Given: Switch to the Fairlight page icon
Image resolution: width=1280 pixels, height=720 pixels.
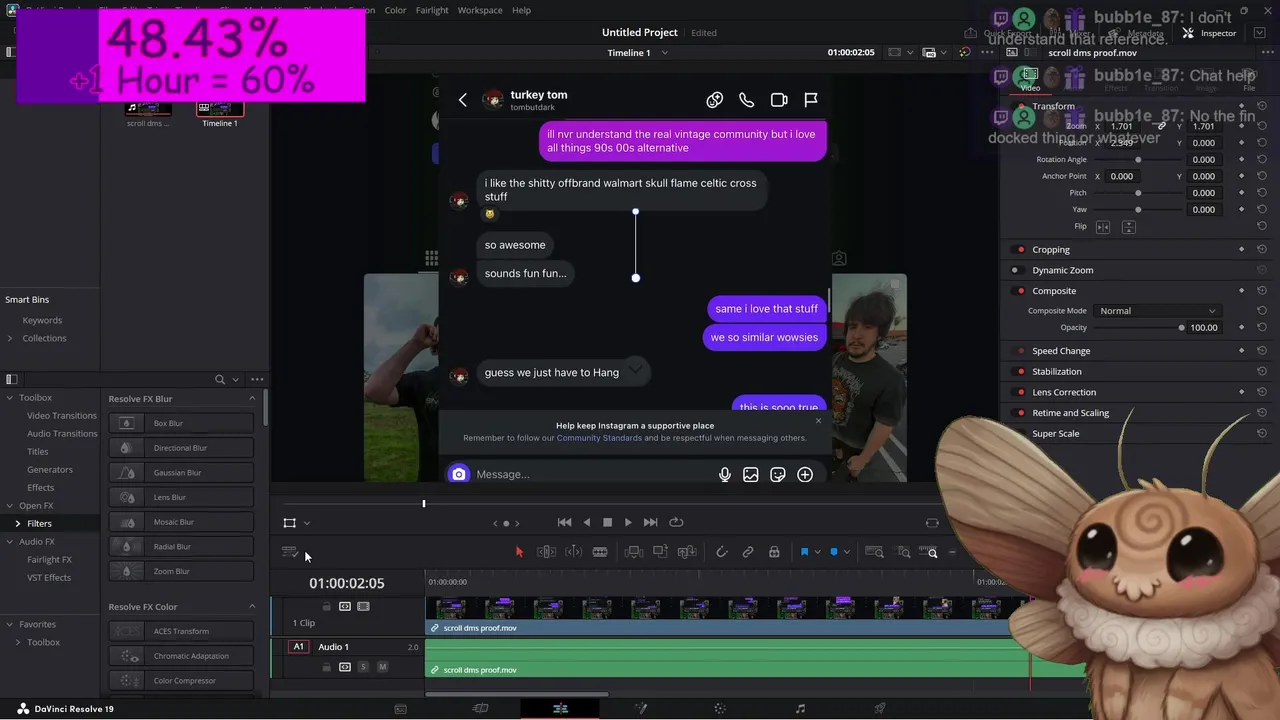Looking at the screenshot, I should [800, 709].
